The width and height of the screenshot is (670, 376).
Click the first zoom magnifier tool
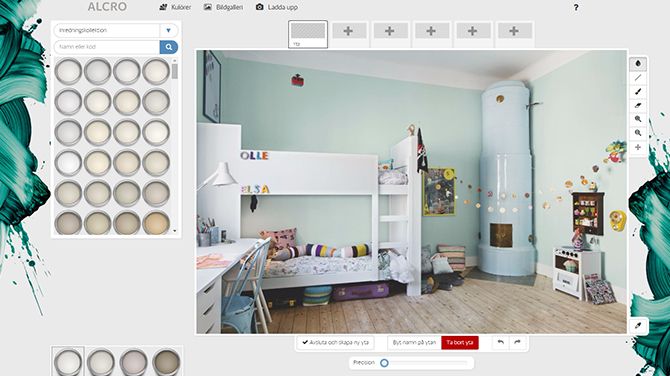tap(638, 119)
